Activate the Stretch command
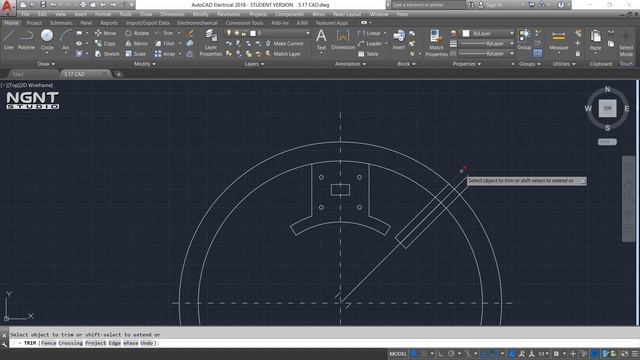 (x=107, y=53)
